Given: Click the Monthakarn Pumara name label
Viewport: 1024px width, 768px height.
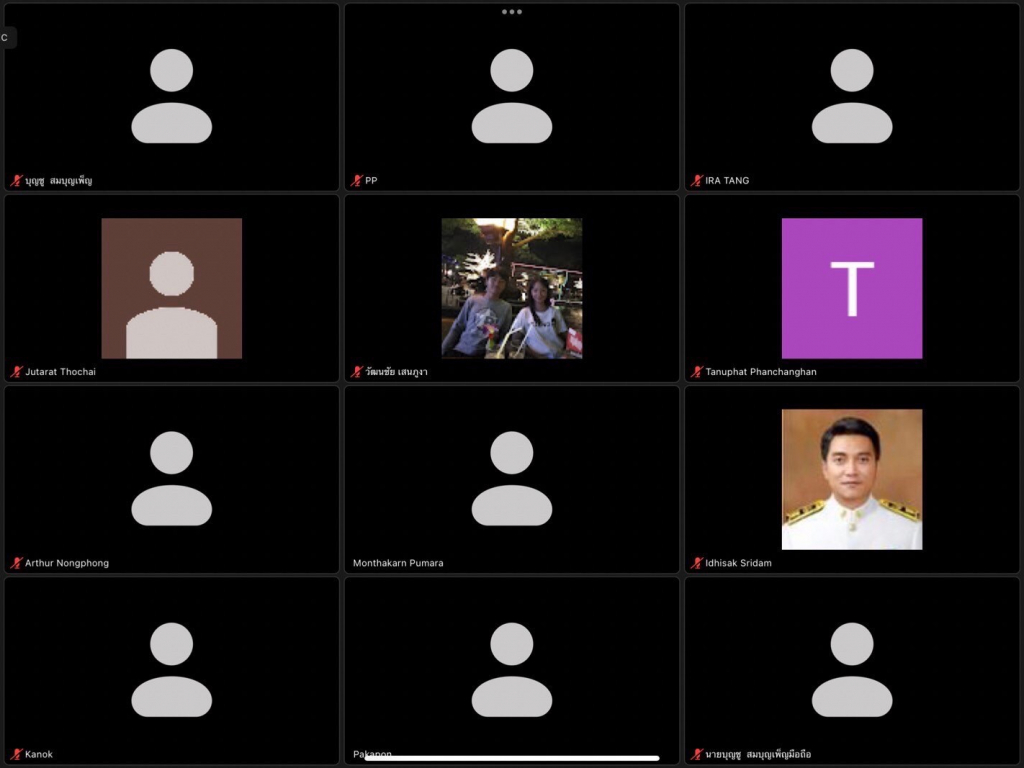Looking at the screenshot, I should tap(398, 563).
